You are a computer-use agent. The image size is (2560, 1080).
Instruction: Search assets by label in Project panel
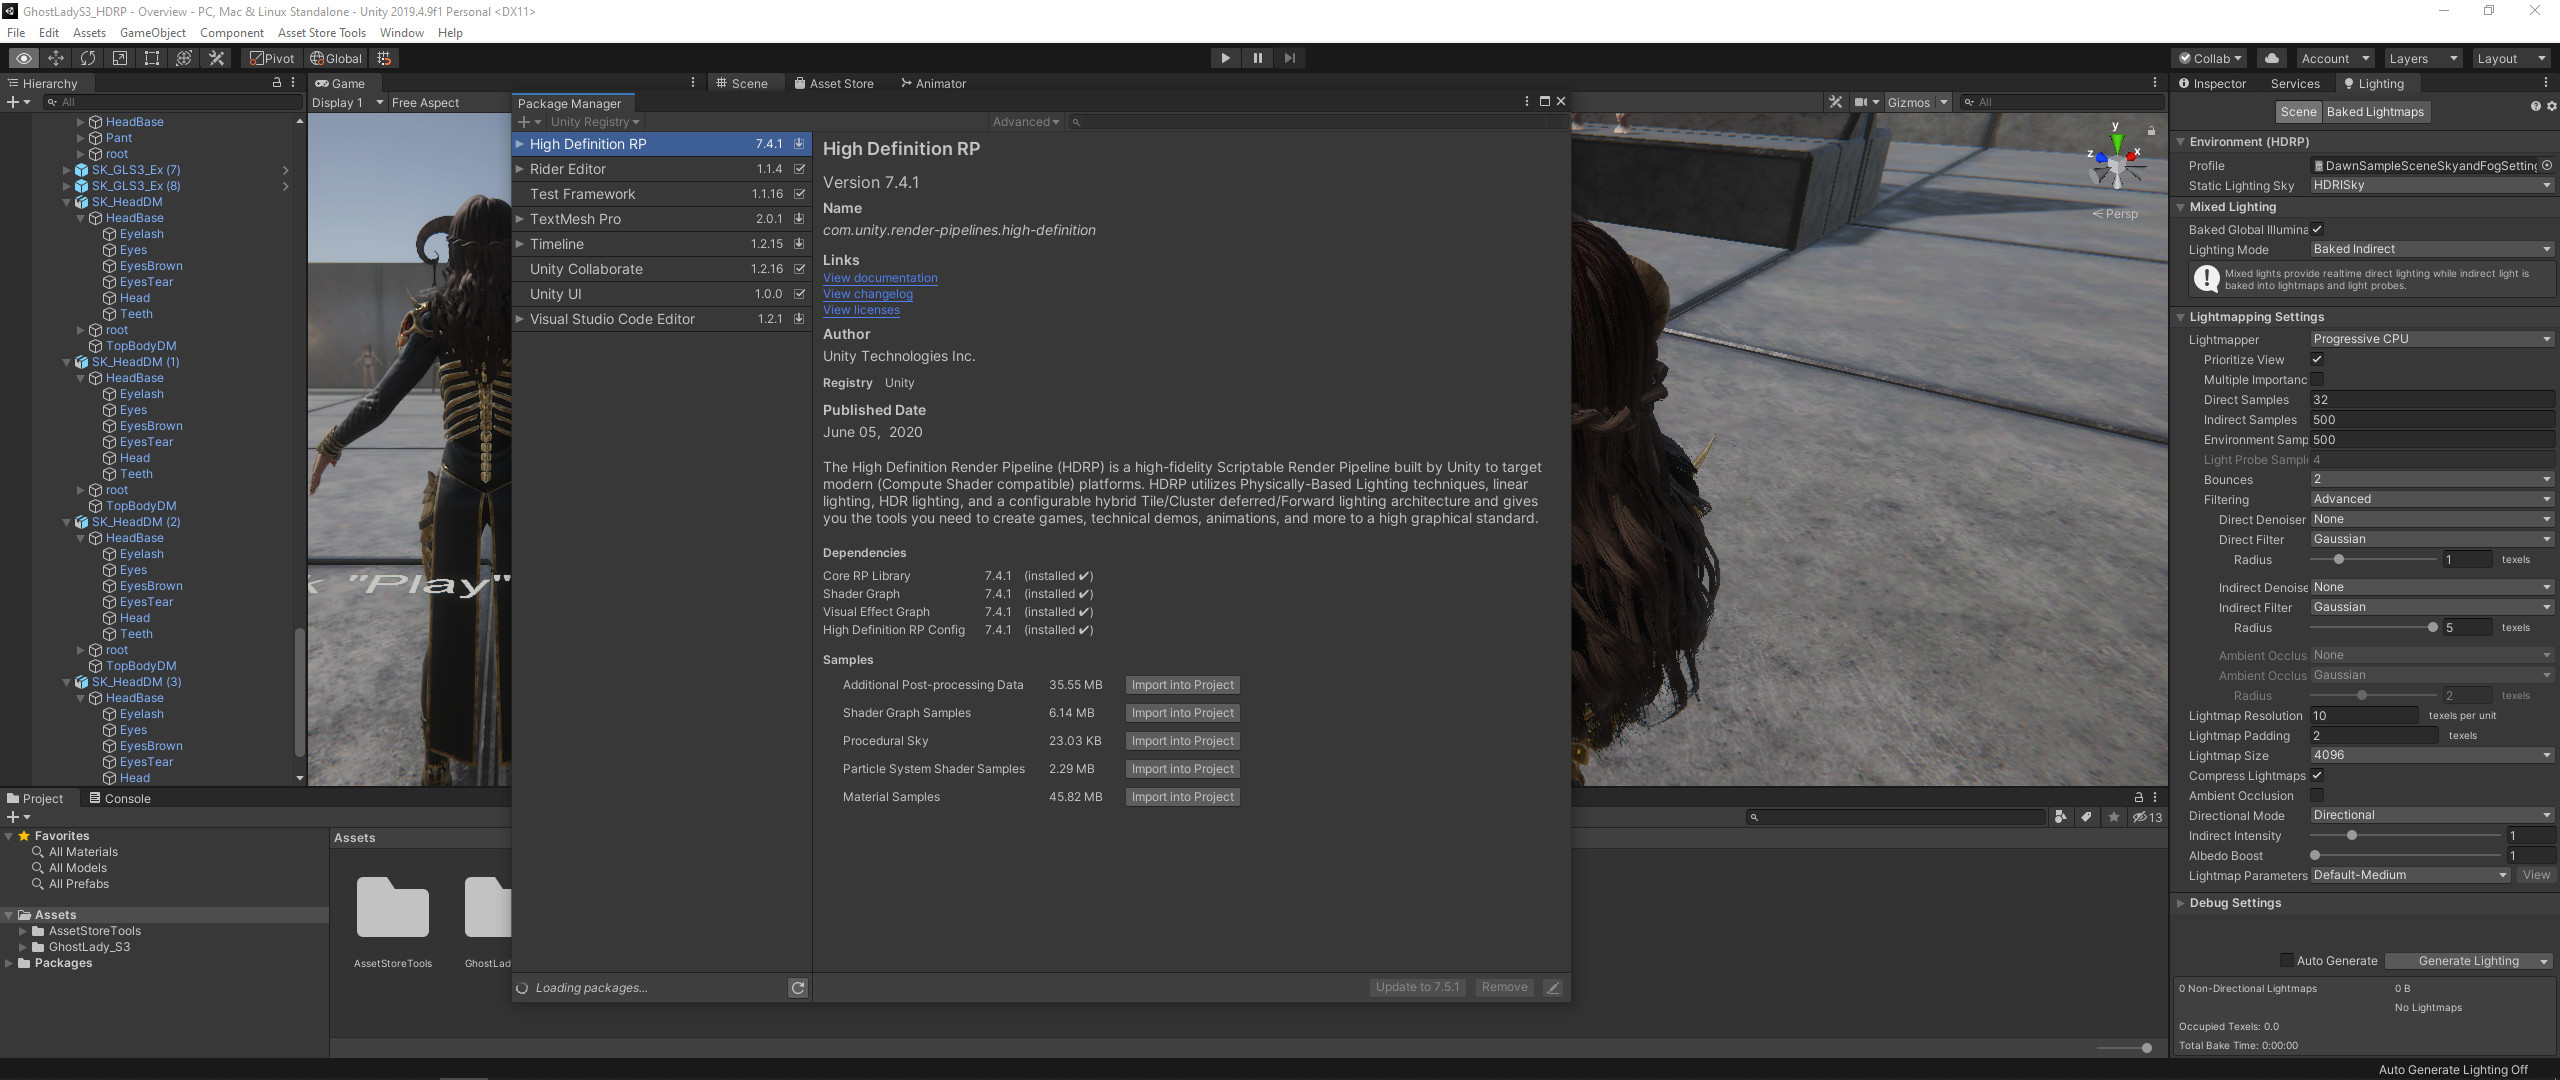click(x=2087, y=817)
